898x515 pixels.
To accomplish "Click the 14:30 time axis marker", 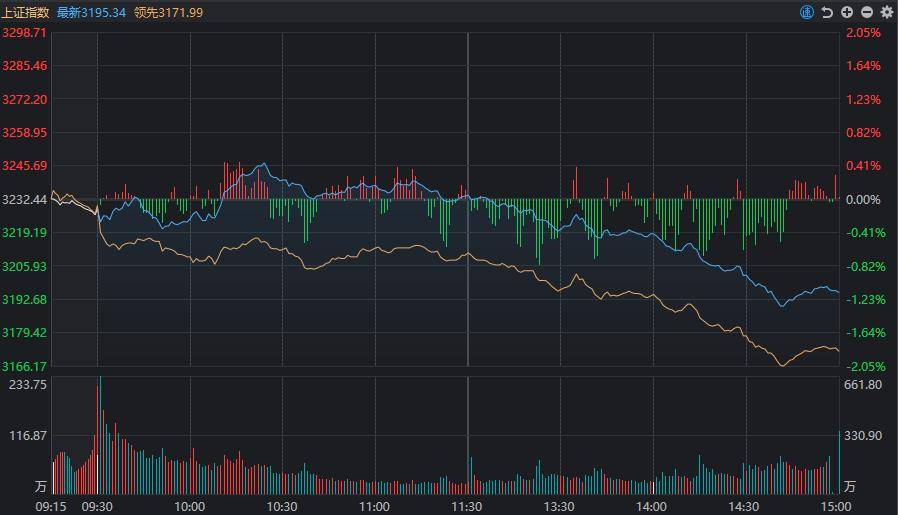I will pos(743,507).
